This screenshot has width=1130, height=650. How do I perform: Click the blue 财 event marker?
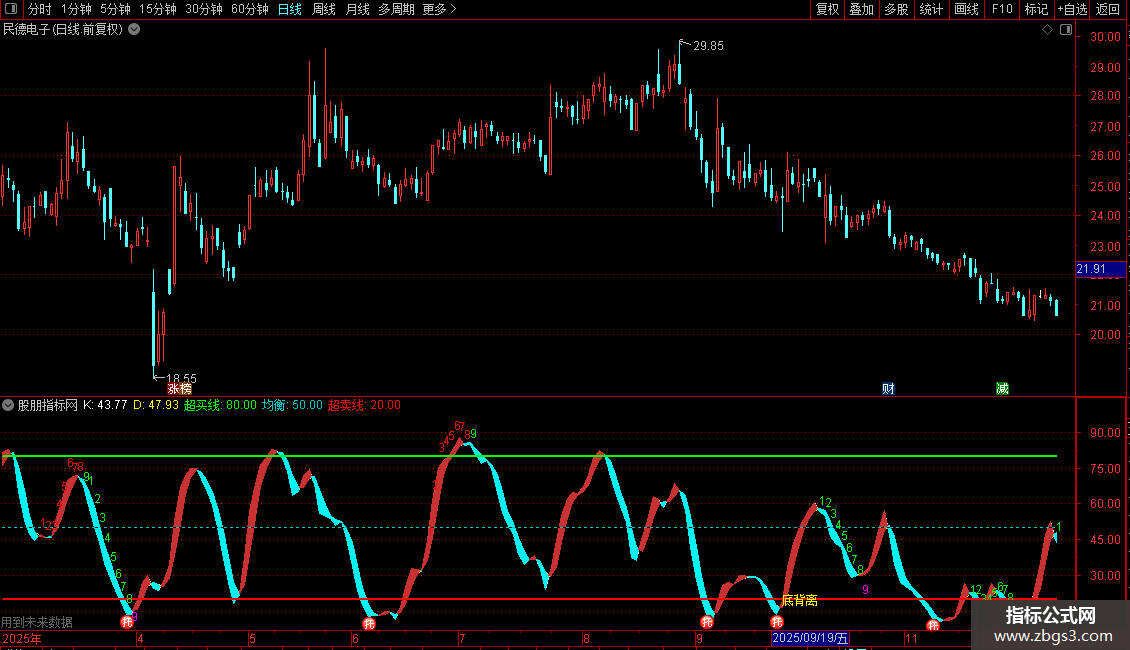(x=888, y=388)
